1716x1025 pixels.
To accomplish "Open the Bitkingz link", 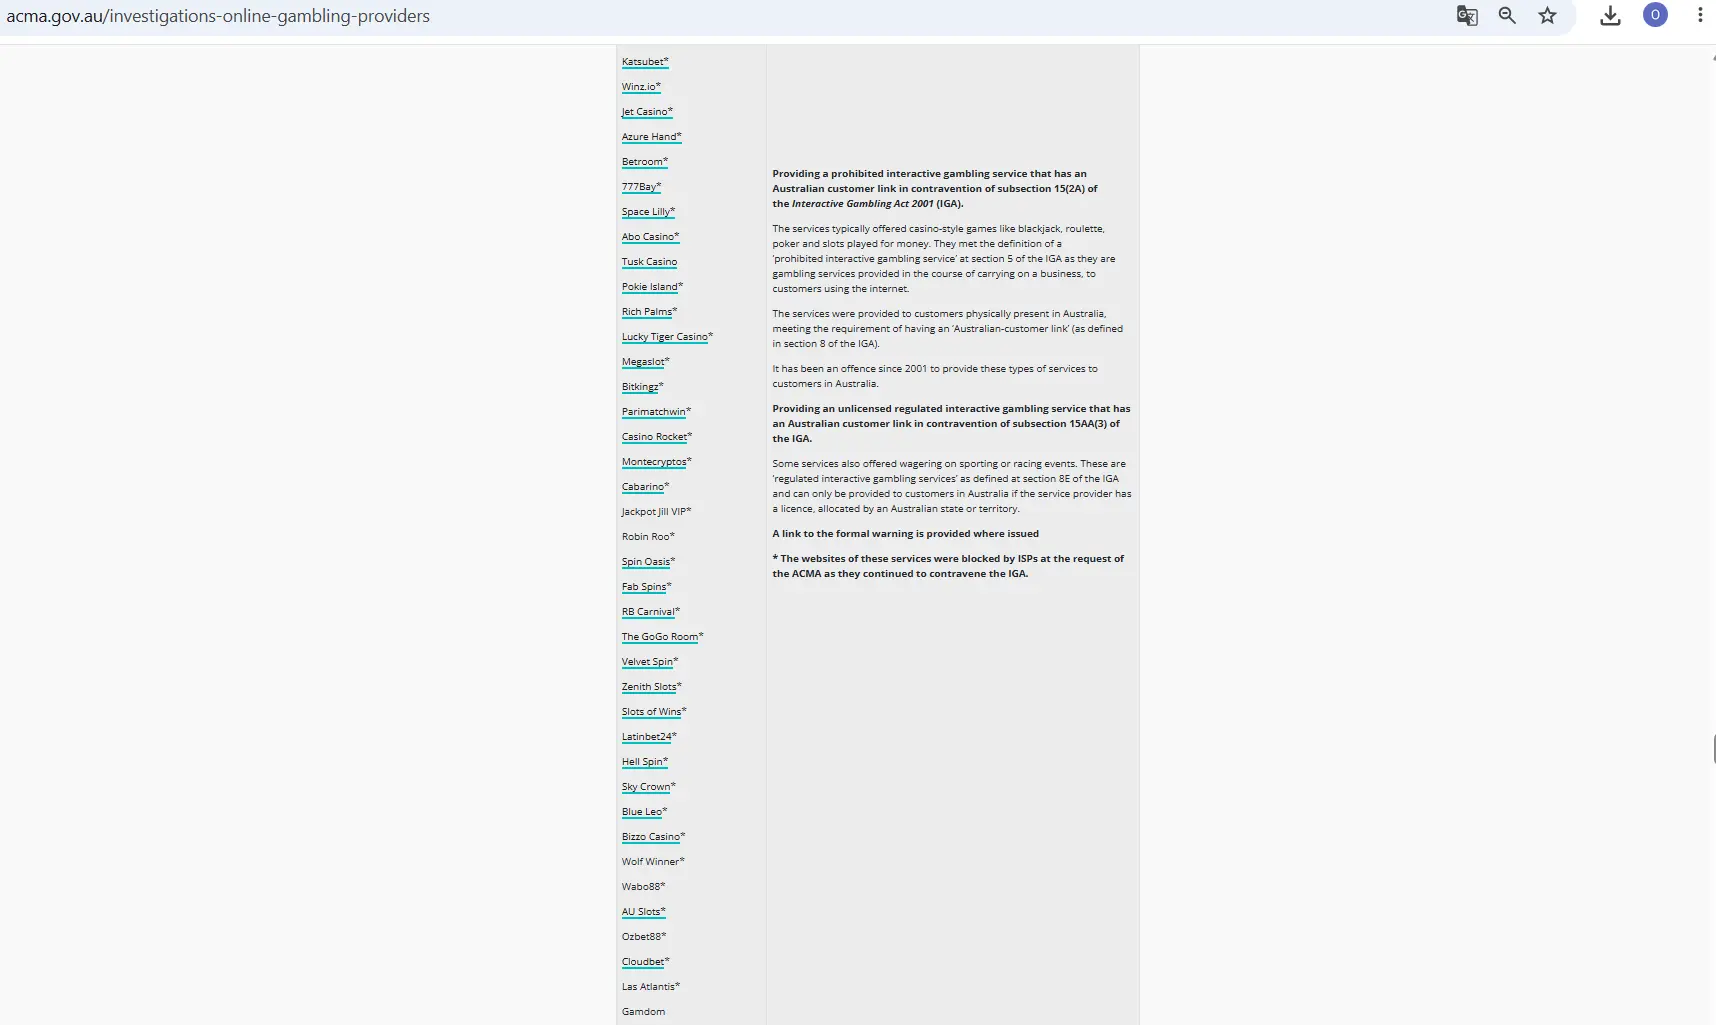I will click(642, 387).
